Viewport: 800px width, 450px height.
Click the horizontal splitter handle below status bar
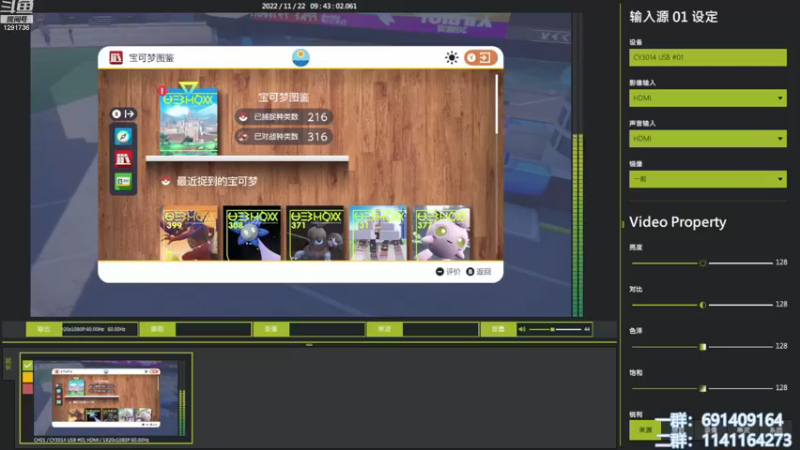[309, 345]
